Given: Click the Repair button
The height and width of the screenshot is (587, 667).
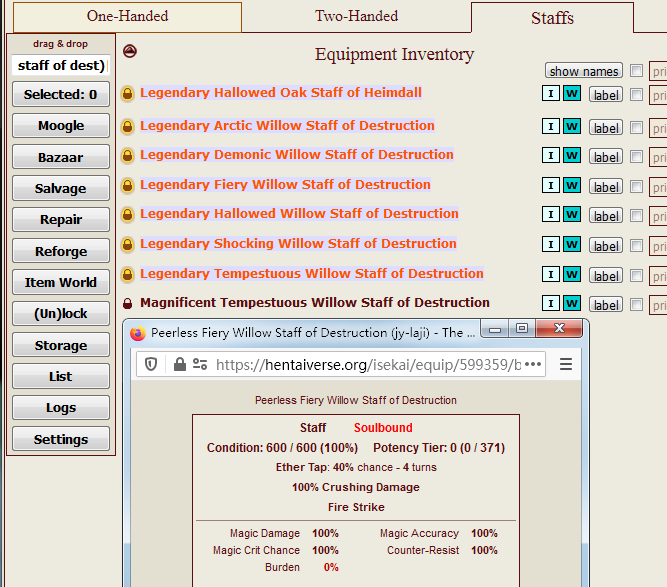Looking at the screenshot, I should pos(61,219).
